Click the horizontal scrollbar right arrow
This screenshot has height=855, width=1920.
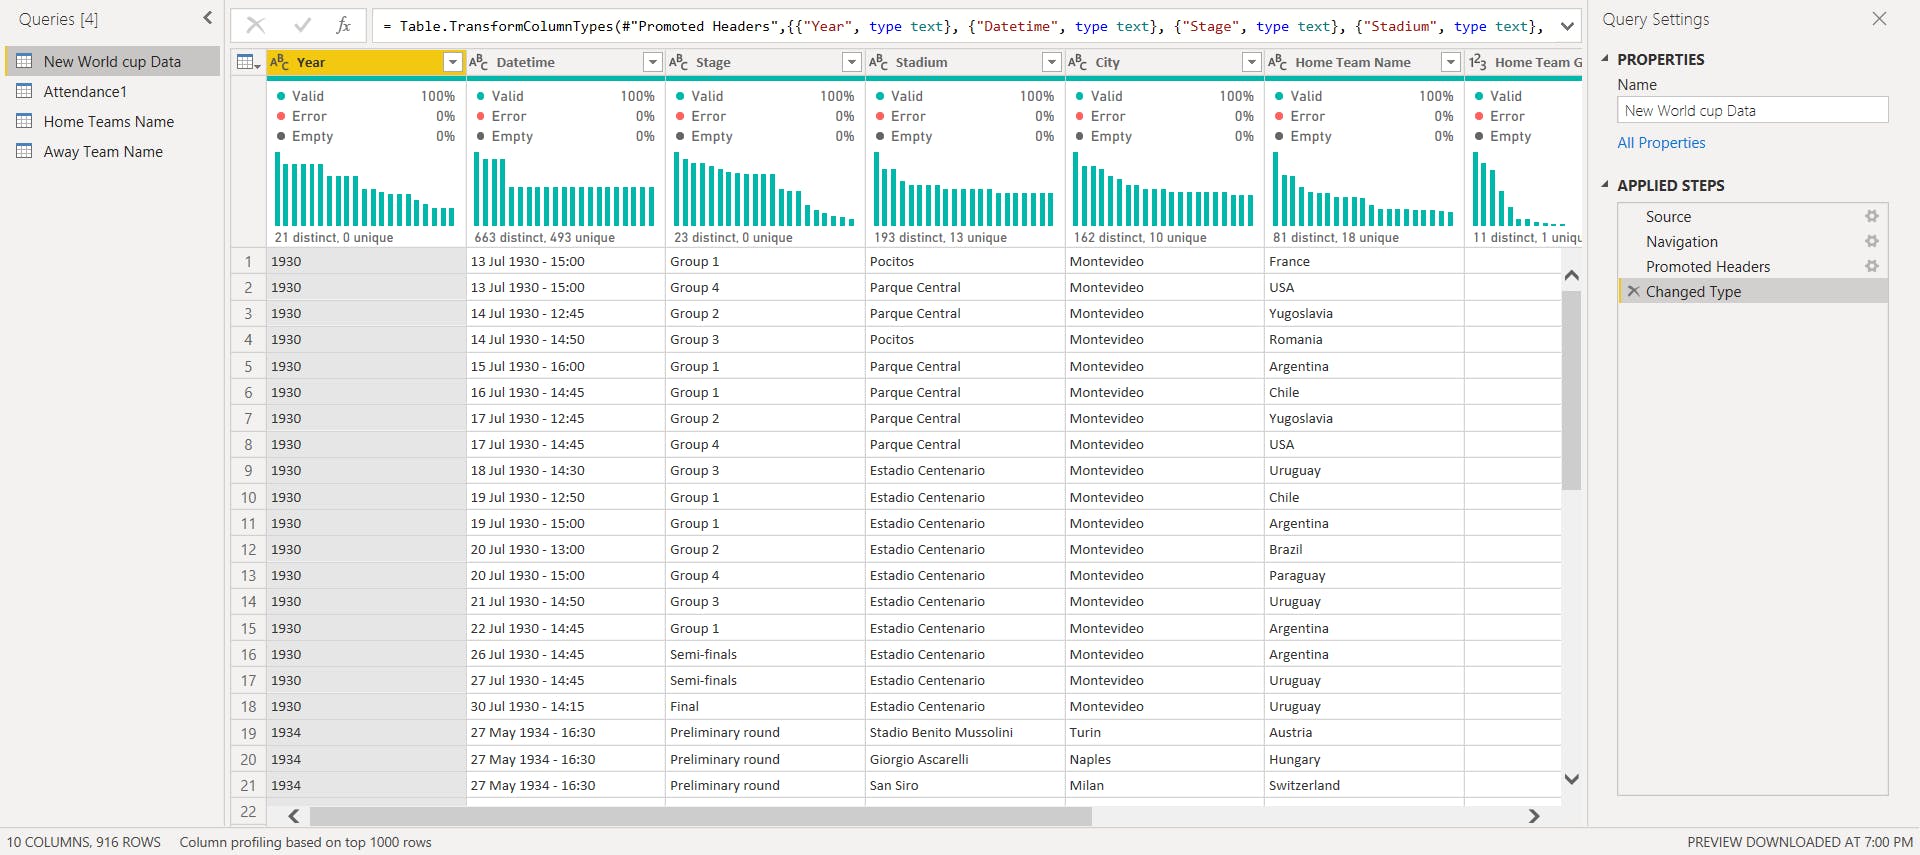tap(1534, 816)
